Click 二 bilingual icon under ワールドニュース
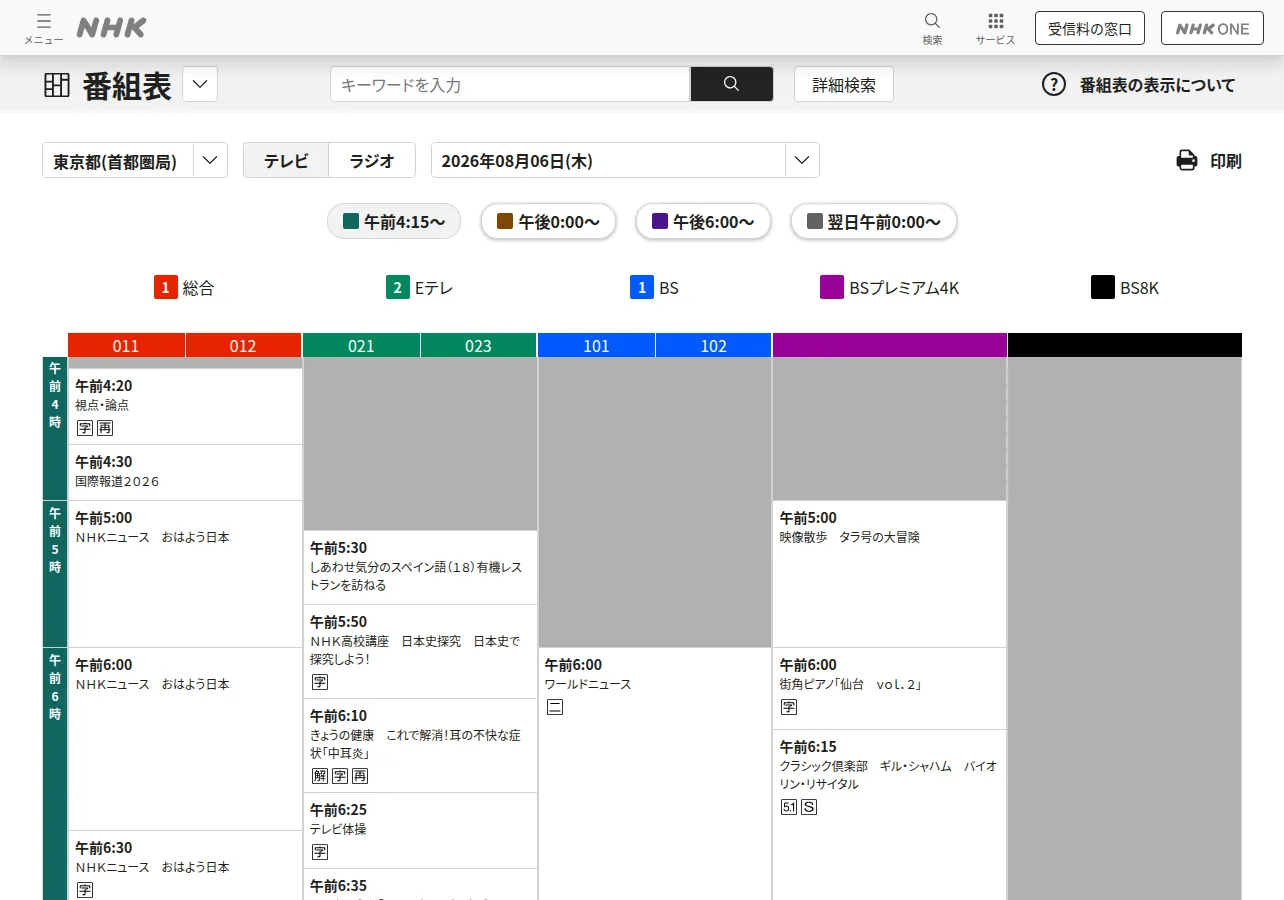The height and width of the screenshot is (900, 1284). 555,707
